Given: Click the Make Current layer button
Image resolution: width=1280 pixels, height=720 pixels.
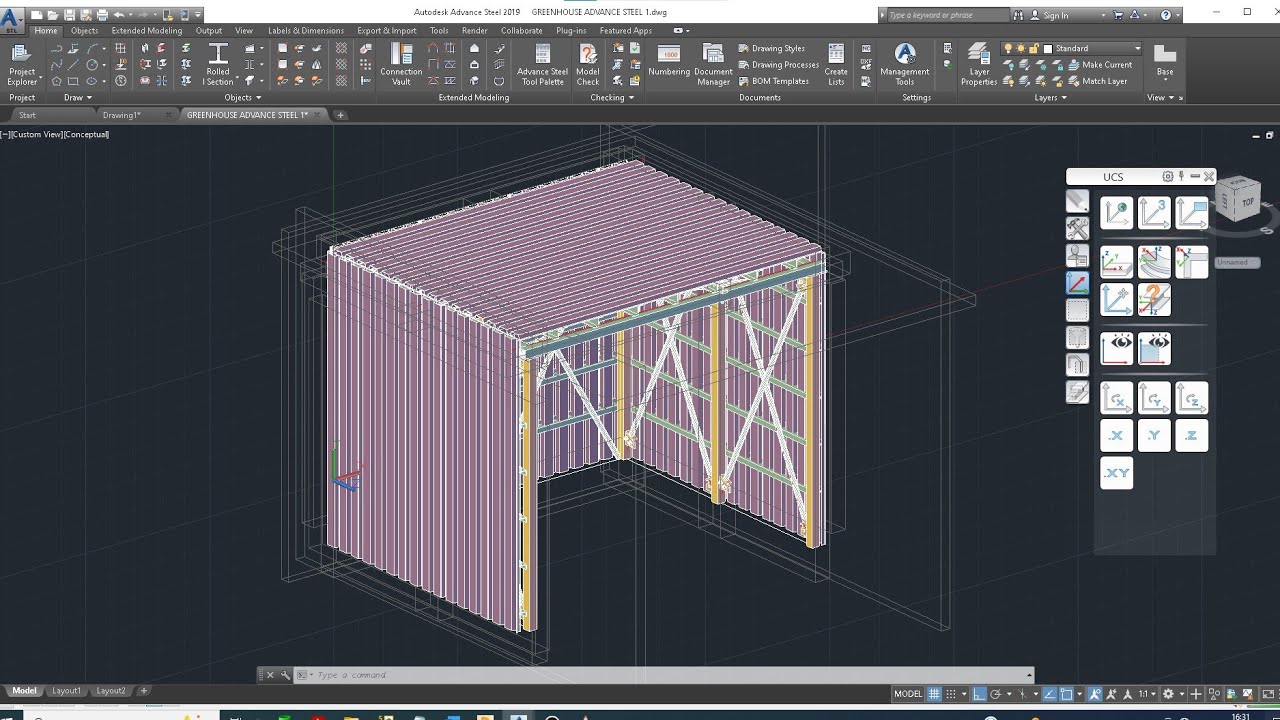Looking at the screenshot, I should [x=1100, y=65].
